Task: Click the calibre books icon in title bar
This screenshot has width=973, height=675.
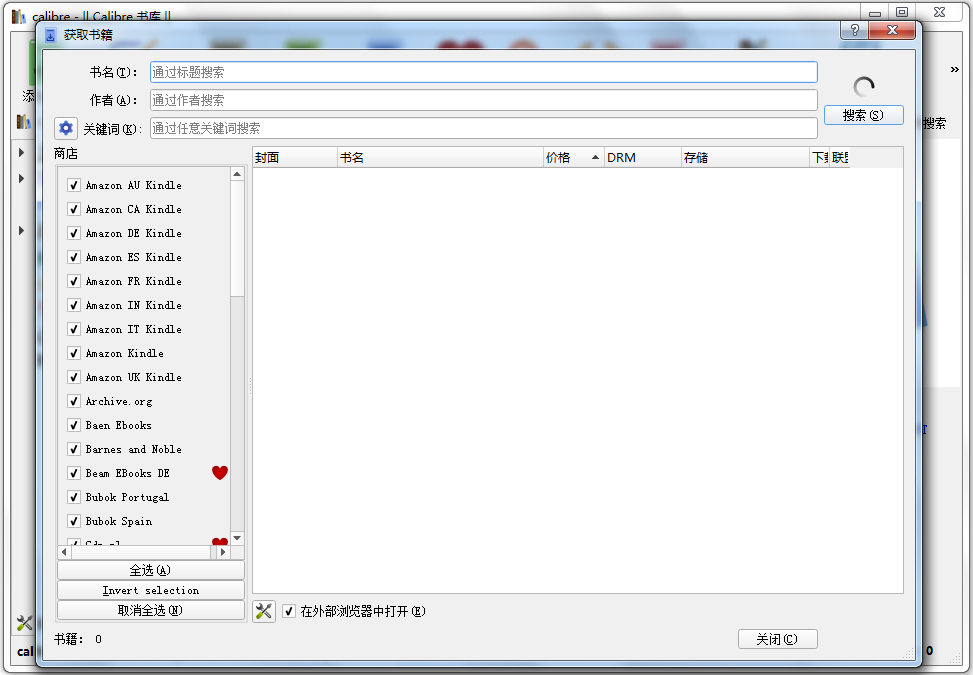Action: (19, 16)
